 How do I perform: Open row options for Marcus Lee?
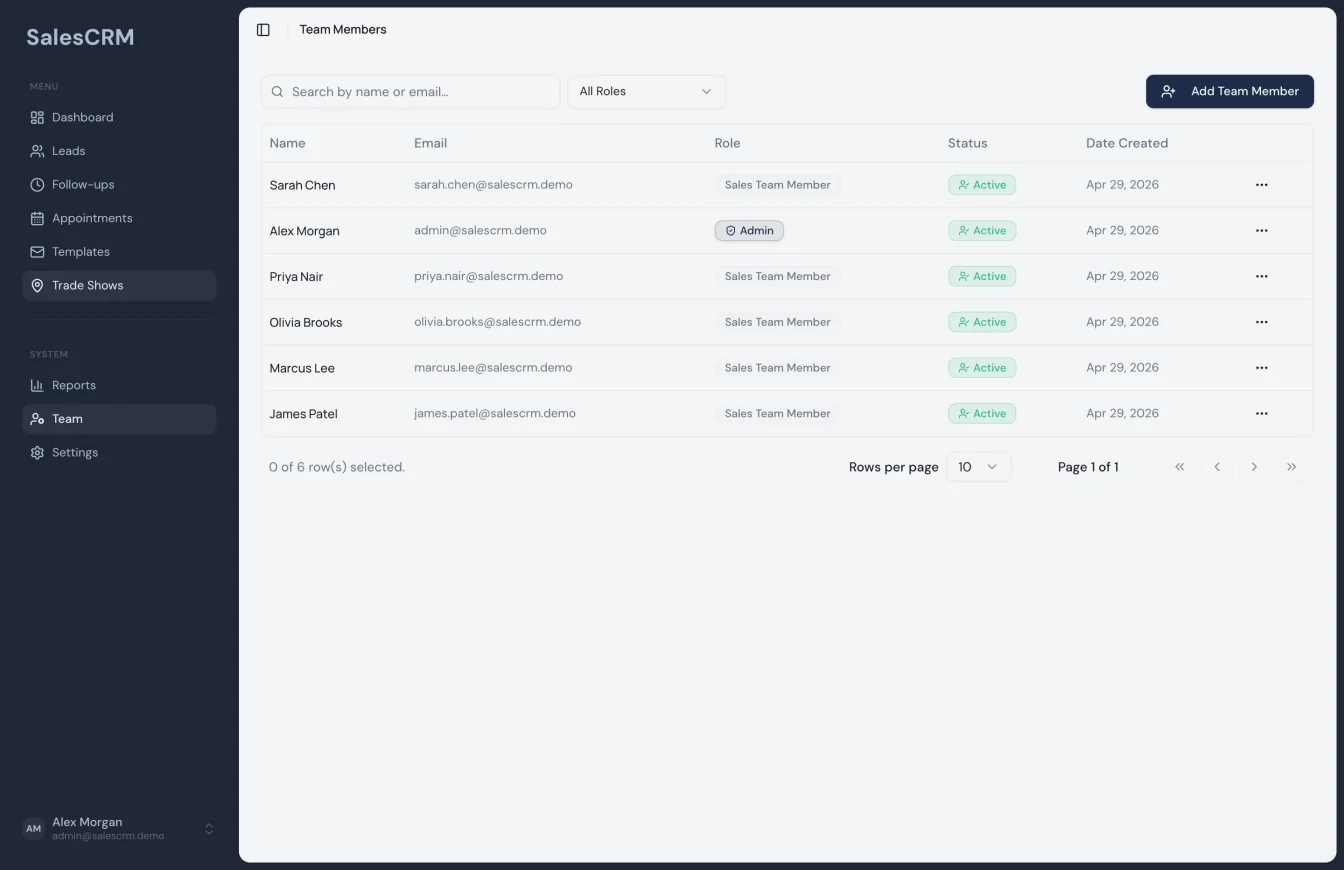pyautogui.click(x=1261, y=368)
